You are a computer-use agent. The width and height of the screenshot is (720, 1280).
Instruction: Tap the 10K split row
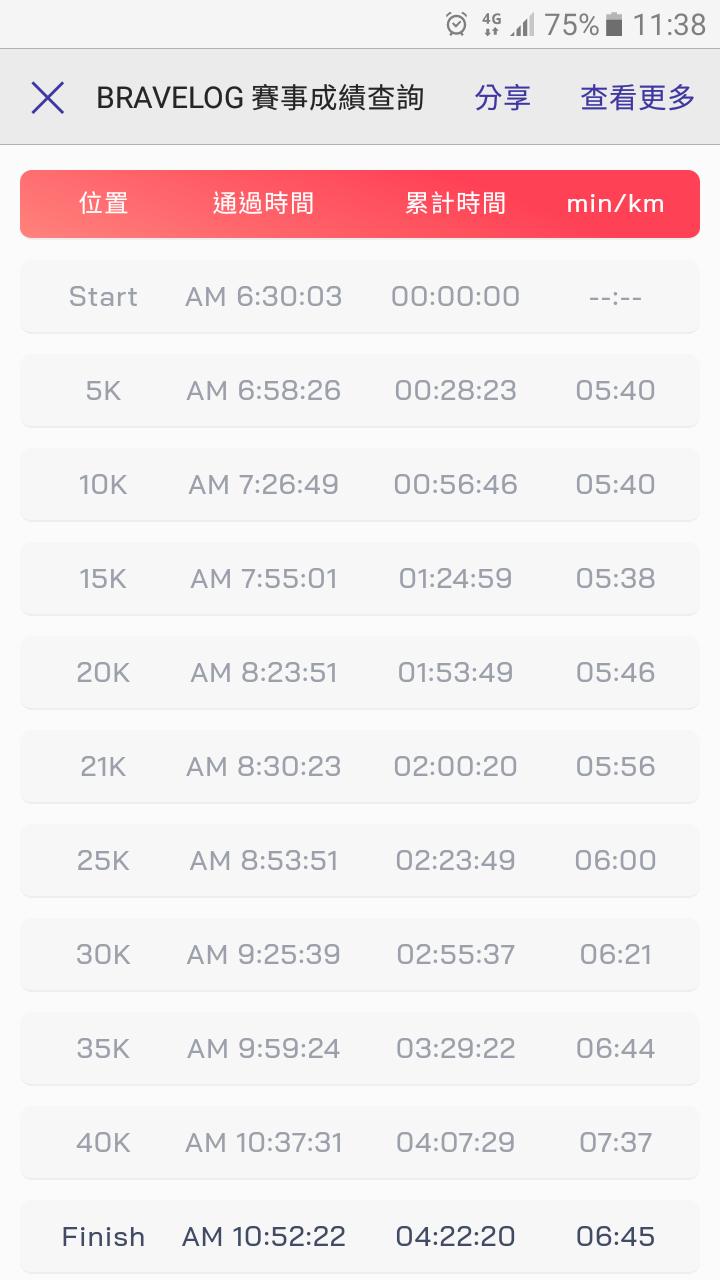(360, 485)
